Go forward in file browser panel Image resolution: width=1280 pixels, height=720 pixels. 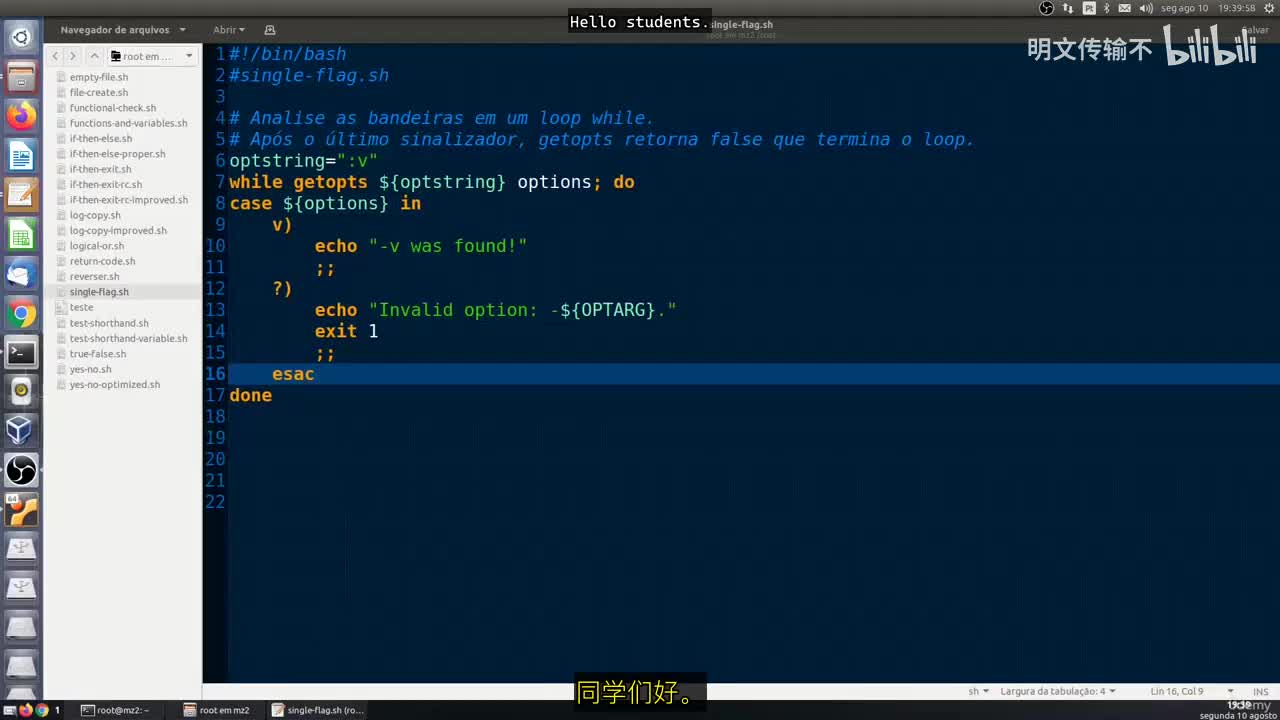click(73, 56)
